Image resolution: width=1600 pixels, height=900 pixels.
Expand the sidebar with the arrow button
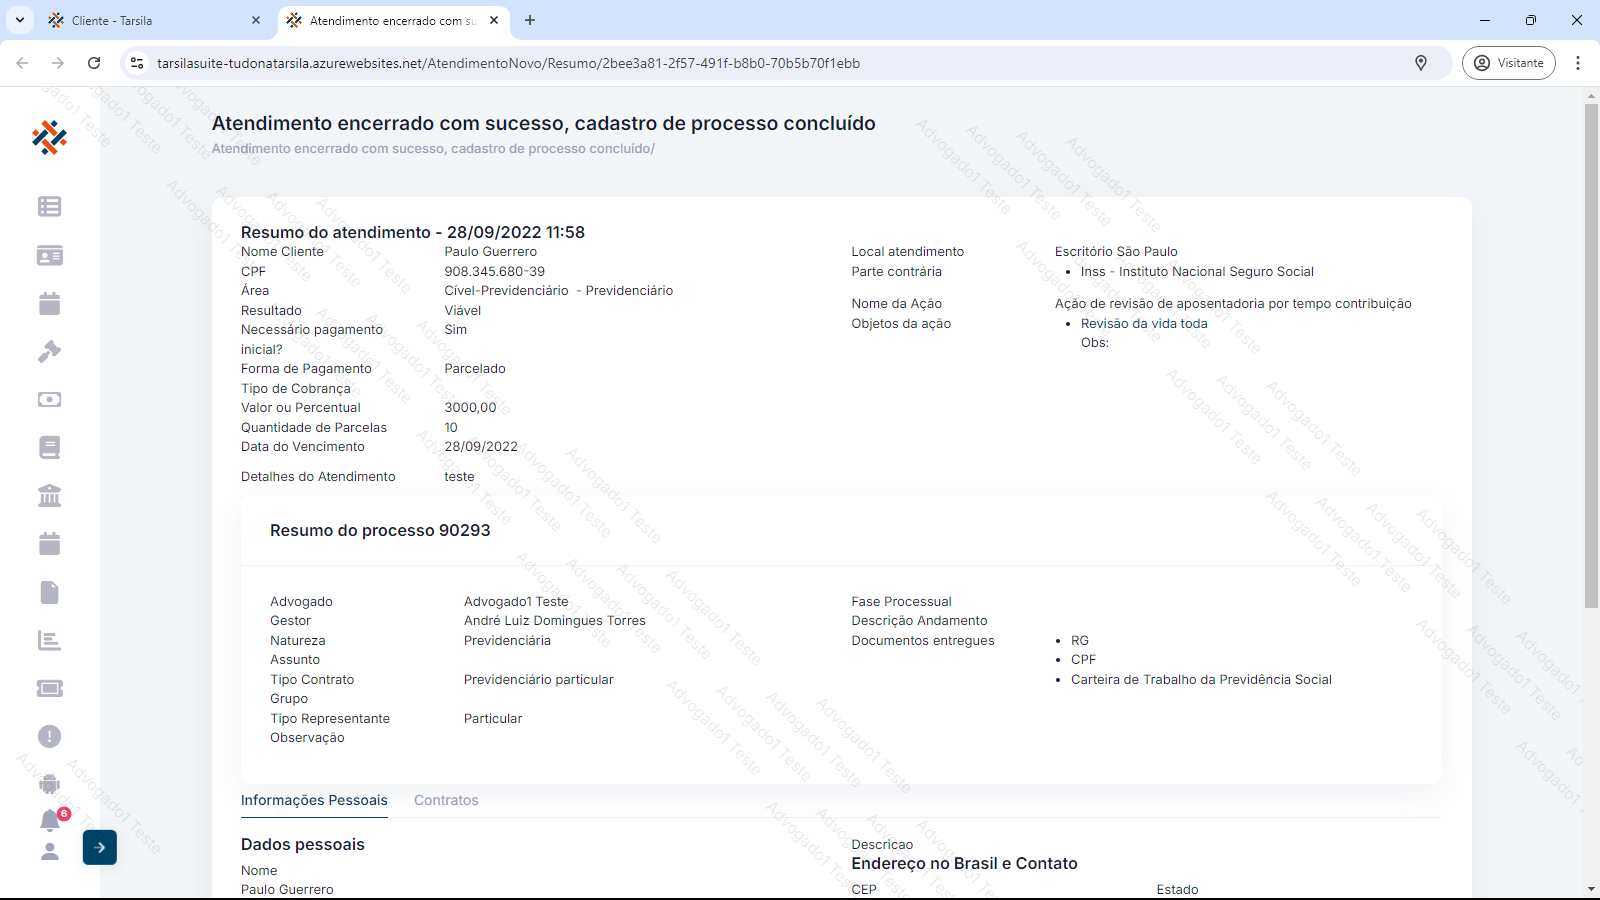[100, 847]
